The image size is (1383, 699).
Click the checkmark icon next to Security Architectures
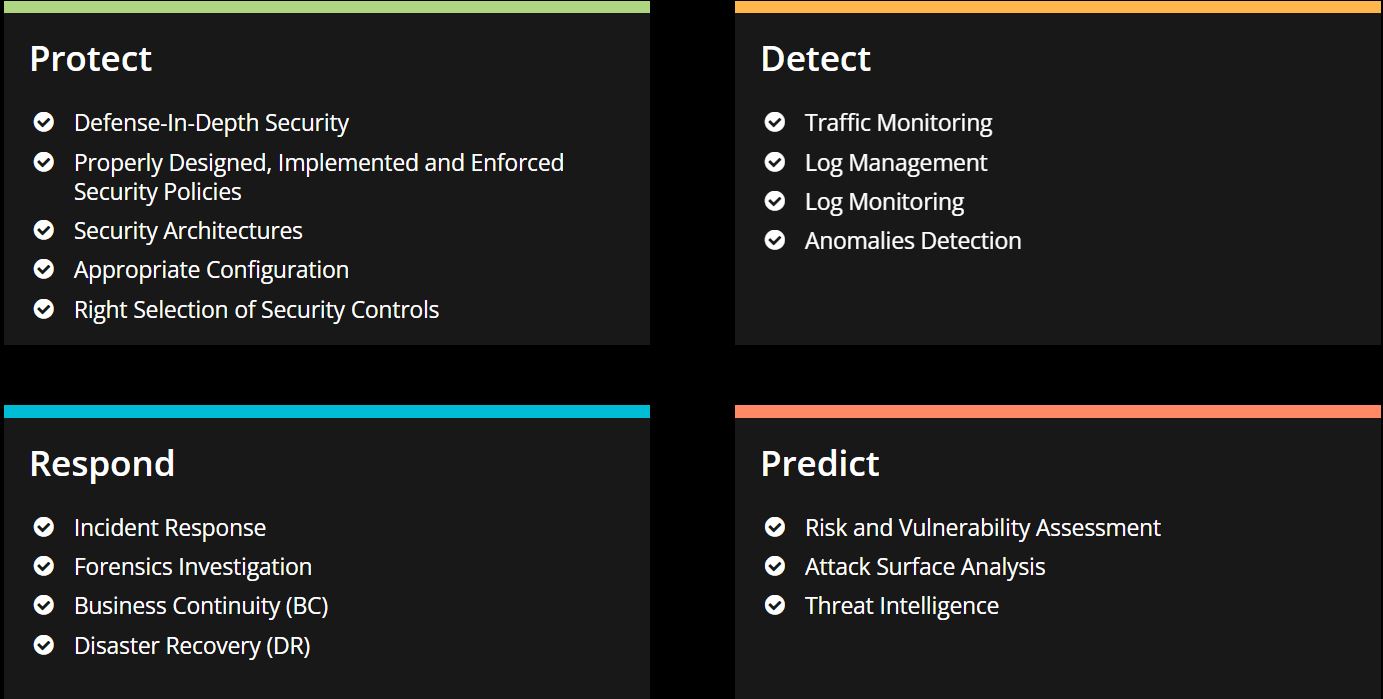click(x=44, y=230)
